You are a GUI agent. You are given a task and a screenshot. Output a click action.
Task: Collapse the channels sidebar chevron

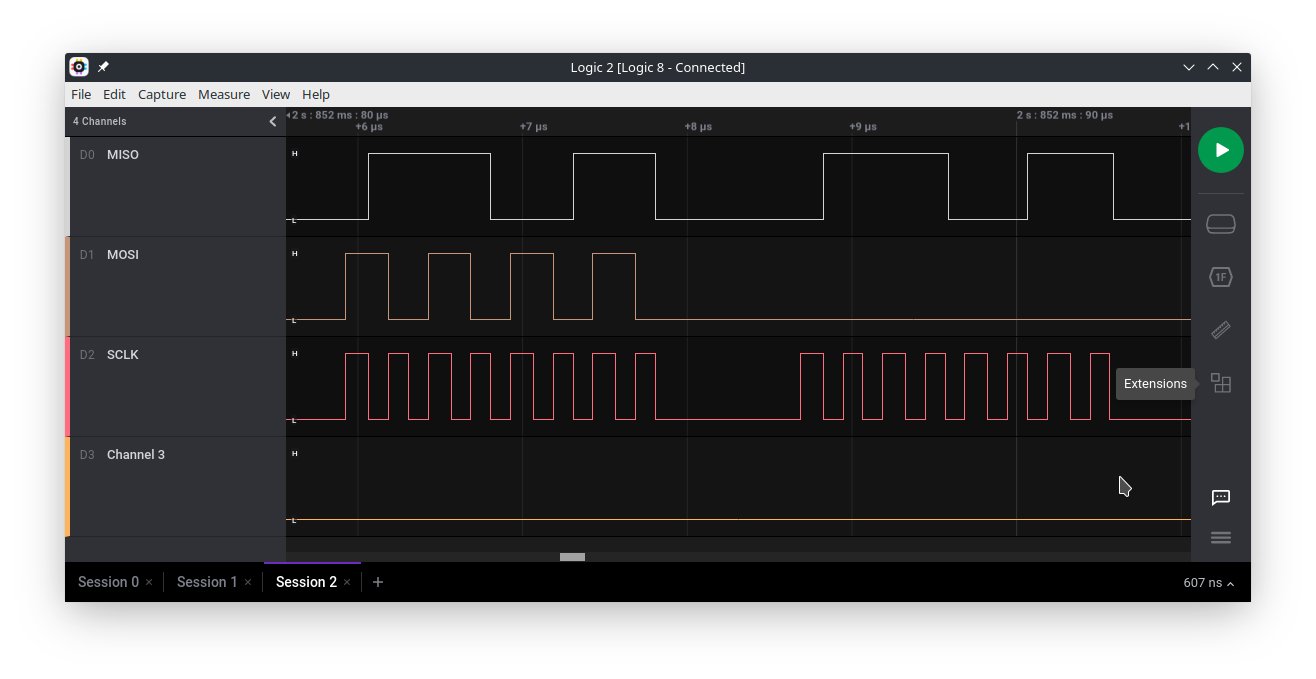273,122
